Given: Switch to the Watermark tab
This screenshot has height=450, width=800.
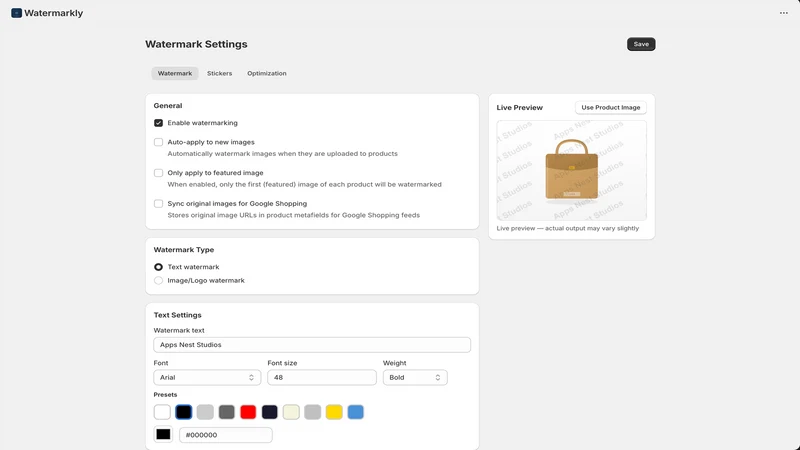Looking at the screenshot, I should (174, 73).
